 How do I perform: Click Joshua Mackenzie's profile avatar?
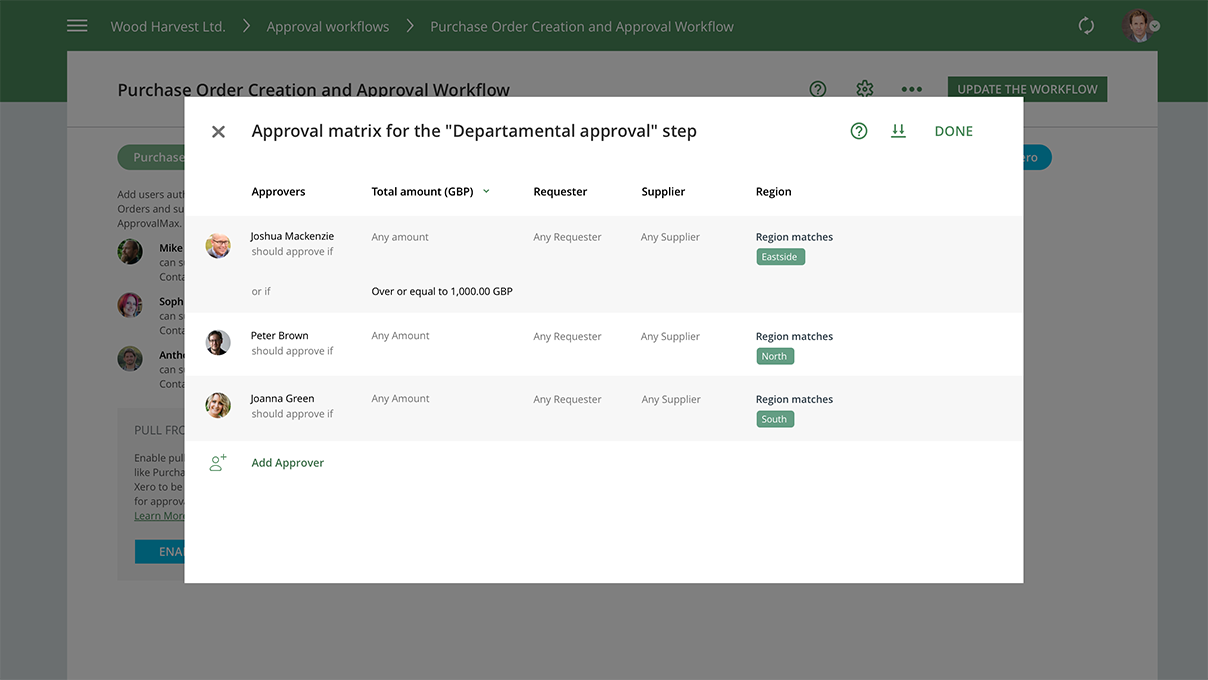218,243
